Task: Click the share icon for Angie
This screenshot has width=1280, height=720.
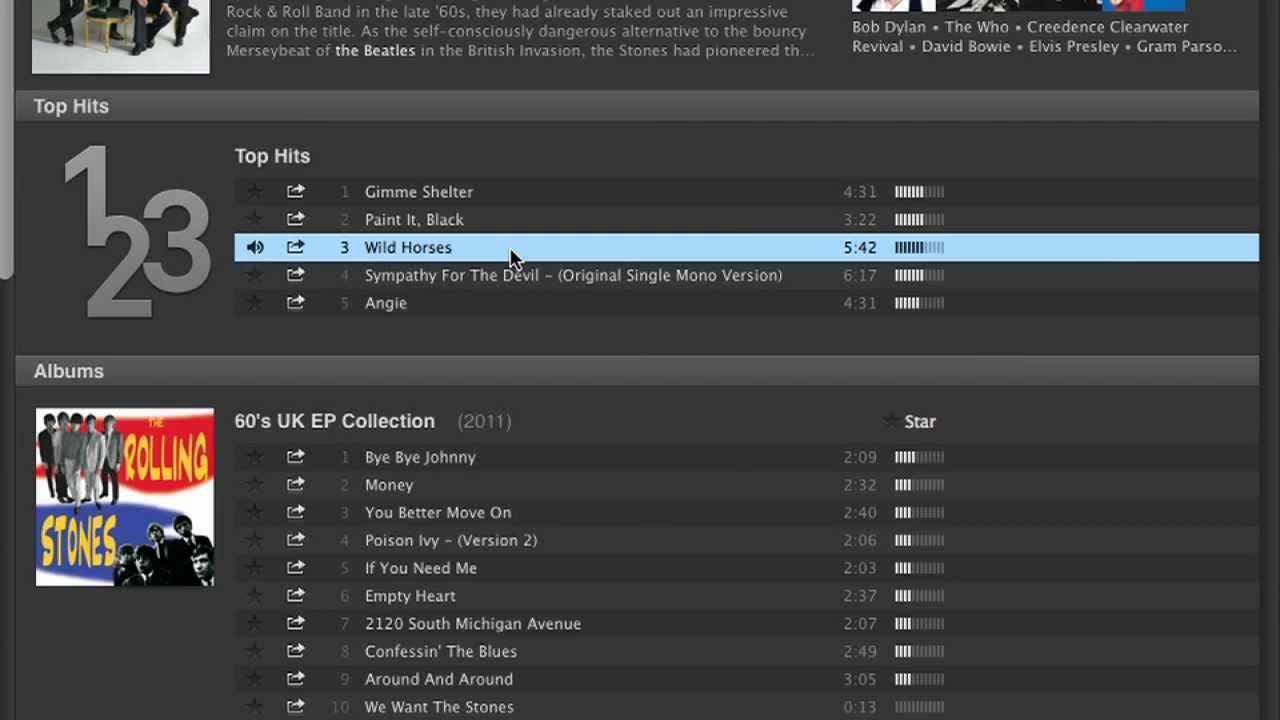Action: tap(295, 303)
